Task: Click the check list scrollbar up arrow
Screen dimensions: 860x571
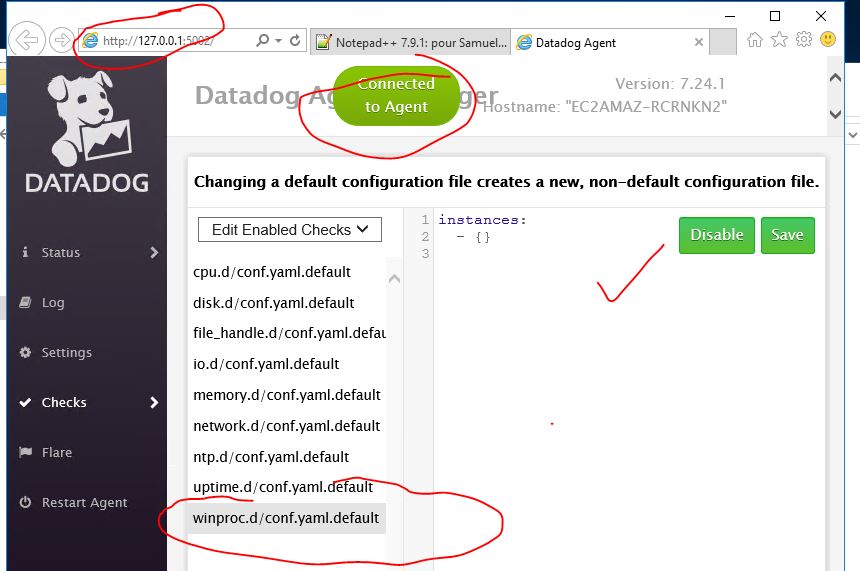Action: [x=394, y=279]
